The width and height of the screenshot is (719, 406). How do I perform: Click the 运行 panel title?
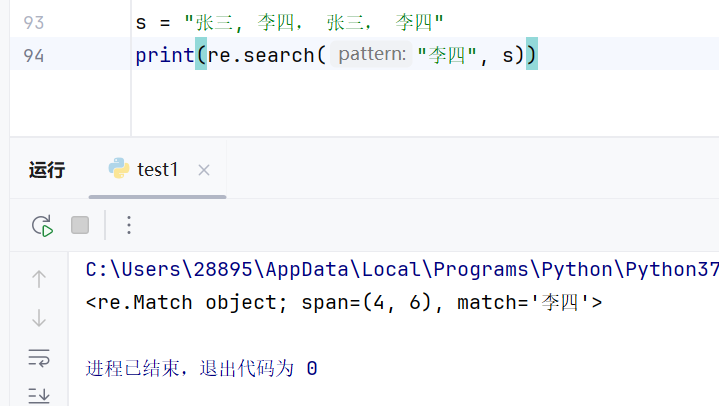[47, 170]
